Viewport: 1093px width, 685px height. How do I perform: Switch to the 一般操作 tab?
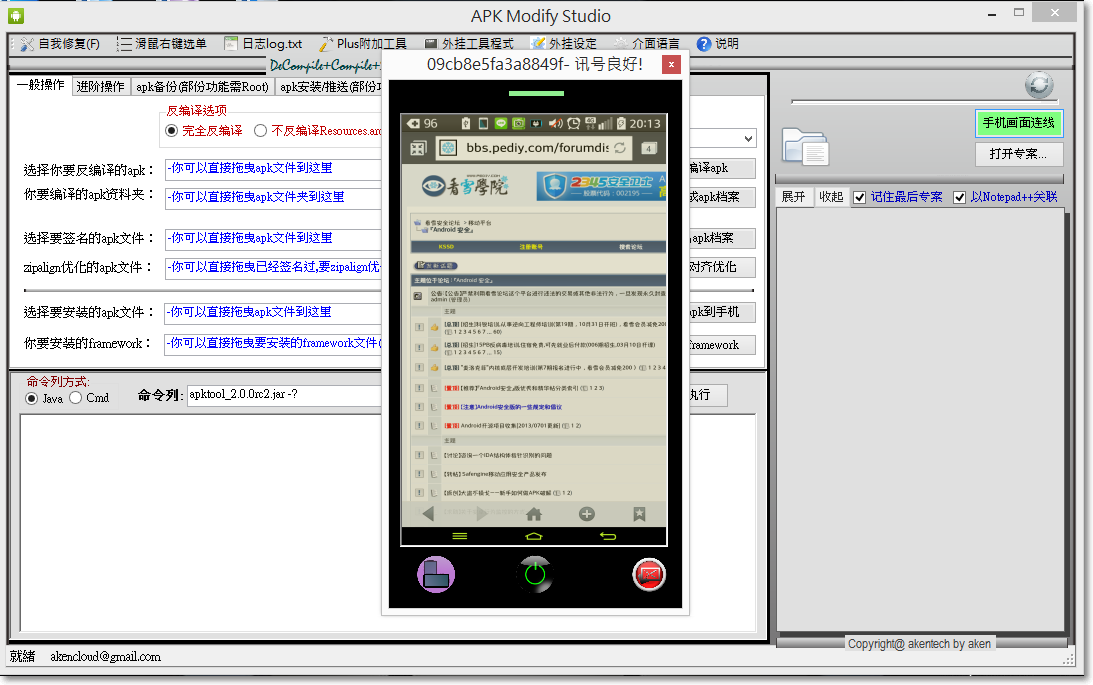(40, 85)
